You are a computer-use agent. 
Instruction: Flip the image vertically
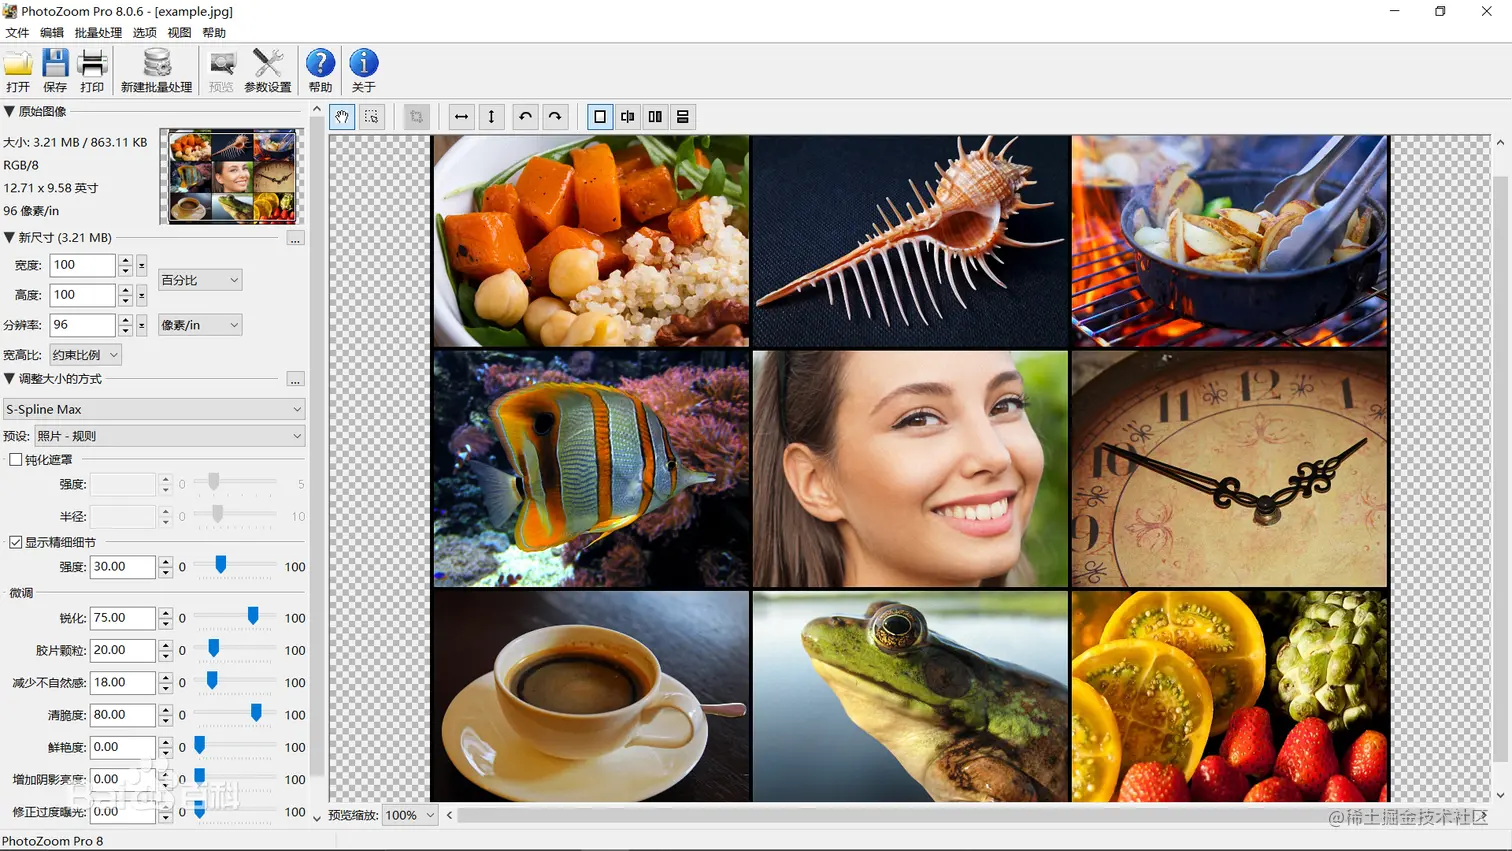tap(491, 117)
